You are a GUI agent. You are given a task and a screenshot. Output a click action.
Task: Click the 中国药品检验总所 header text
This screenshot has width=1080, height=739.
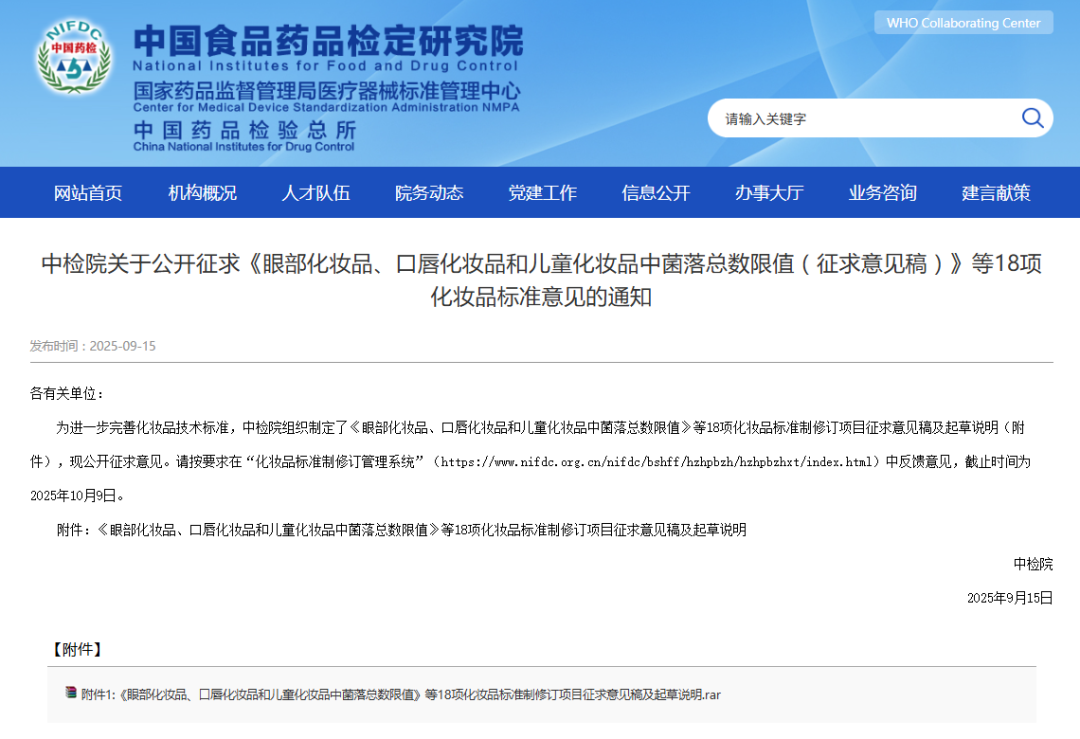click(x=245, y=129)
